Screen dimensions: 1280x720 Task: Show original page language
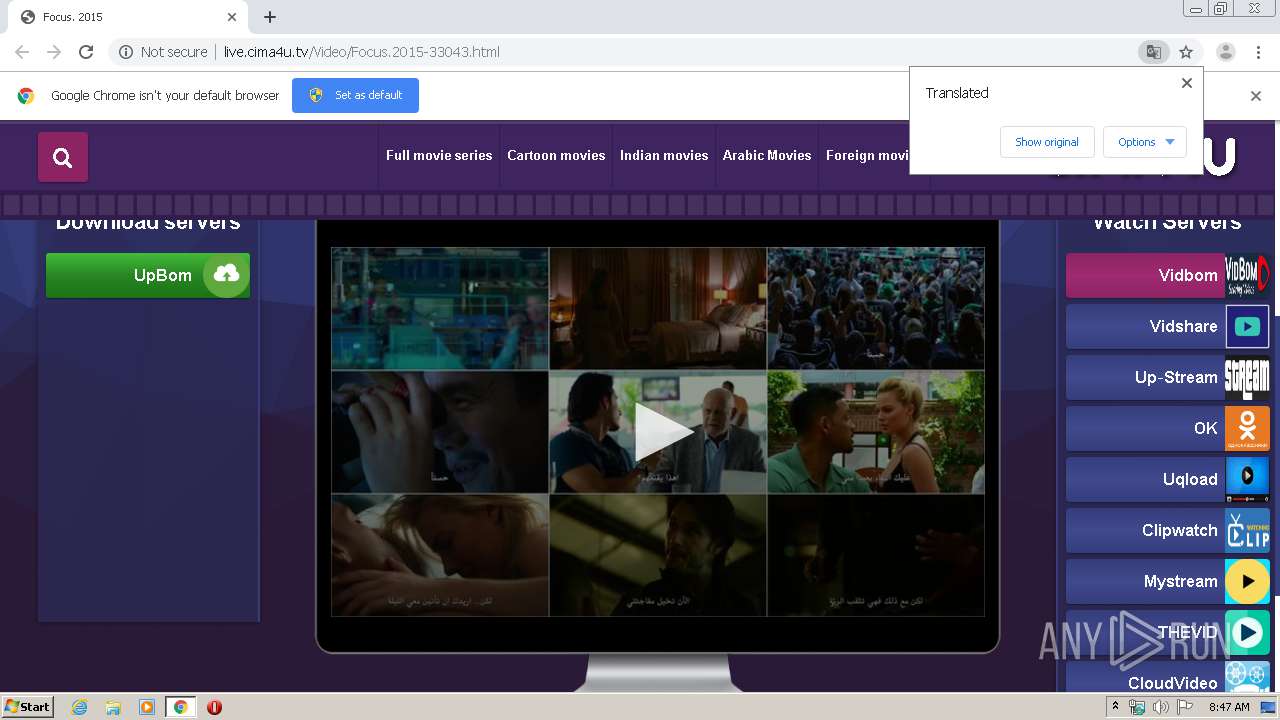[x=1047, y=142]
